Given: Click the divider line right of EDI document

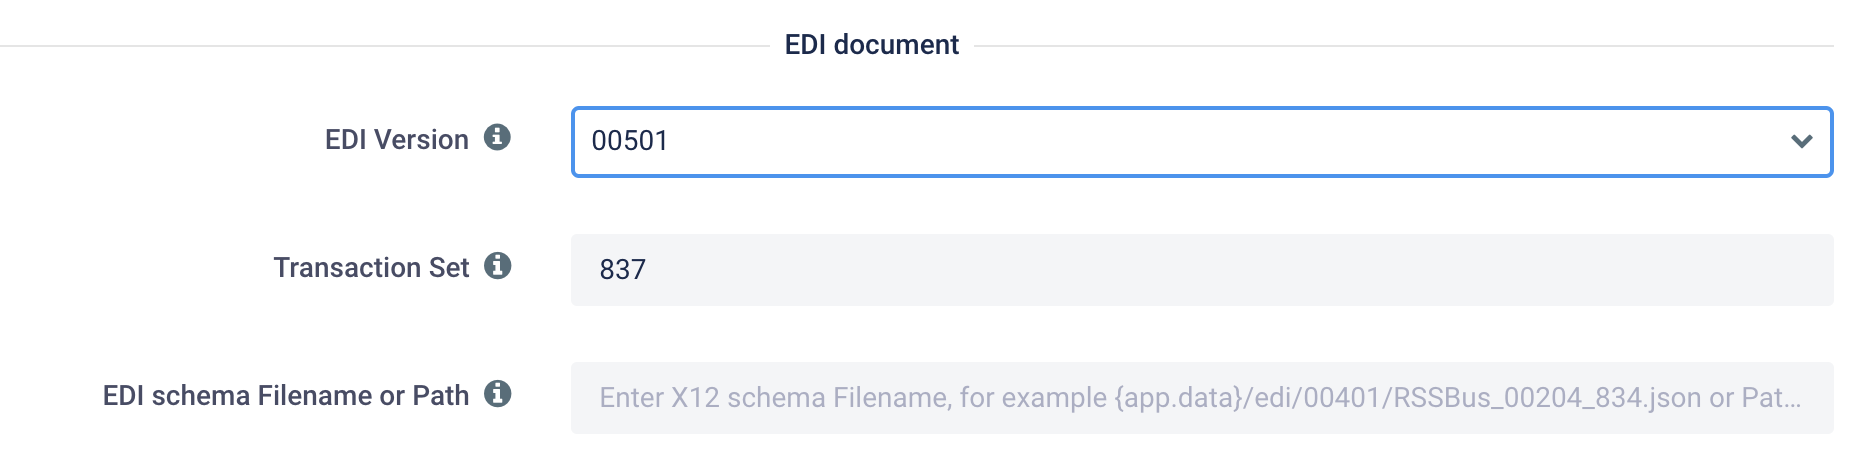Looking at the screenshot, I should click(1404, 46).
